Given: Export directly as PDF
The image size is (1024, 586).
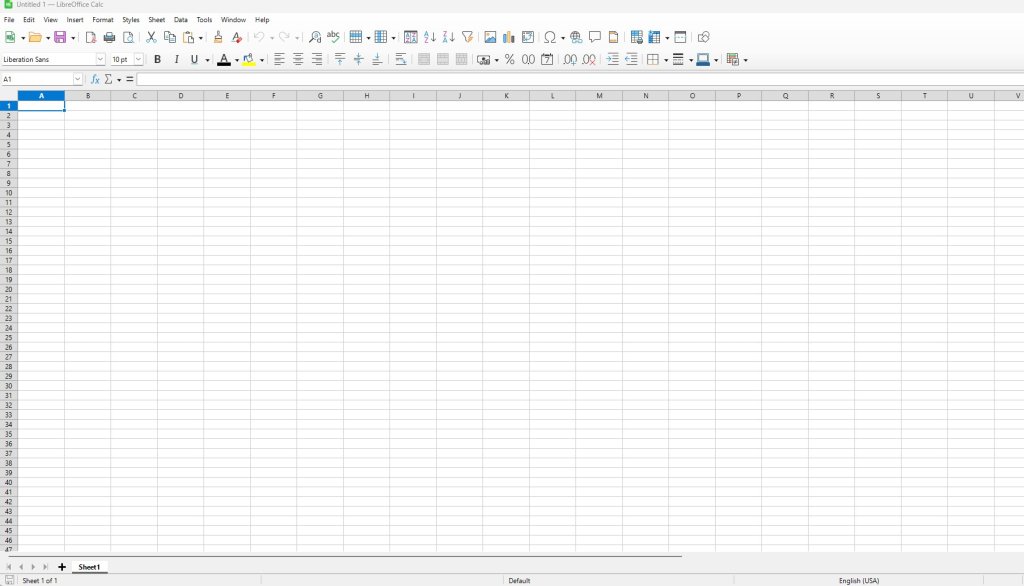Looking at the screenshot, I should point(91,37).
